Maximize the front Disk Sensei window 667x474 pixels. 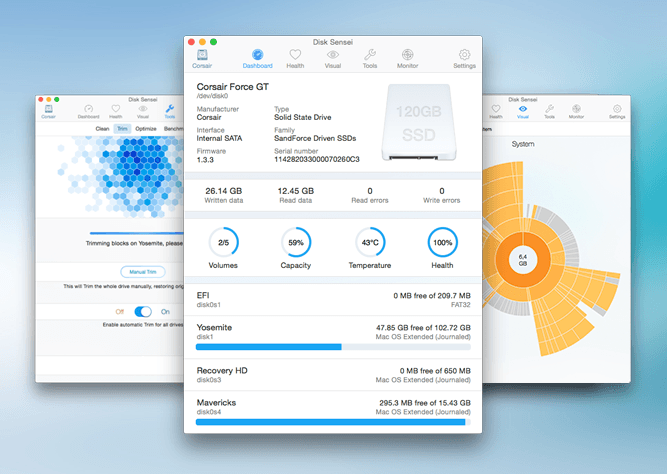(214, 42)
